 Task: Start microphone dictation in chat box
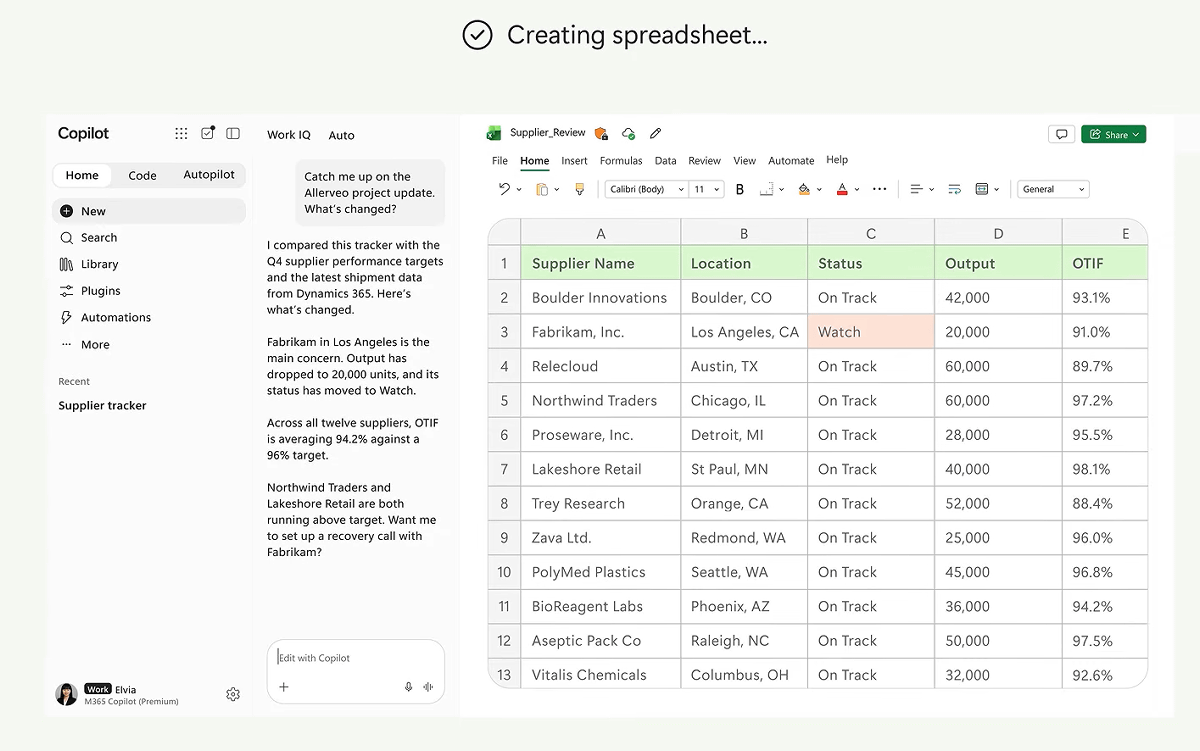[x=408, y=687]
